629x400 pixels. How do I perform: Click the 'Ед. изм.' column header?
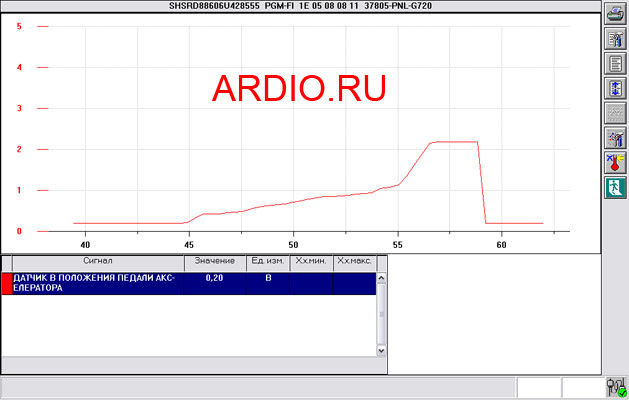[268, 263]
